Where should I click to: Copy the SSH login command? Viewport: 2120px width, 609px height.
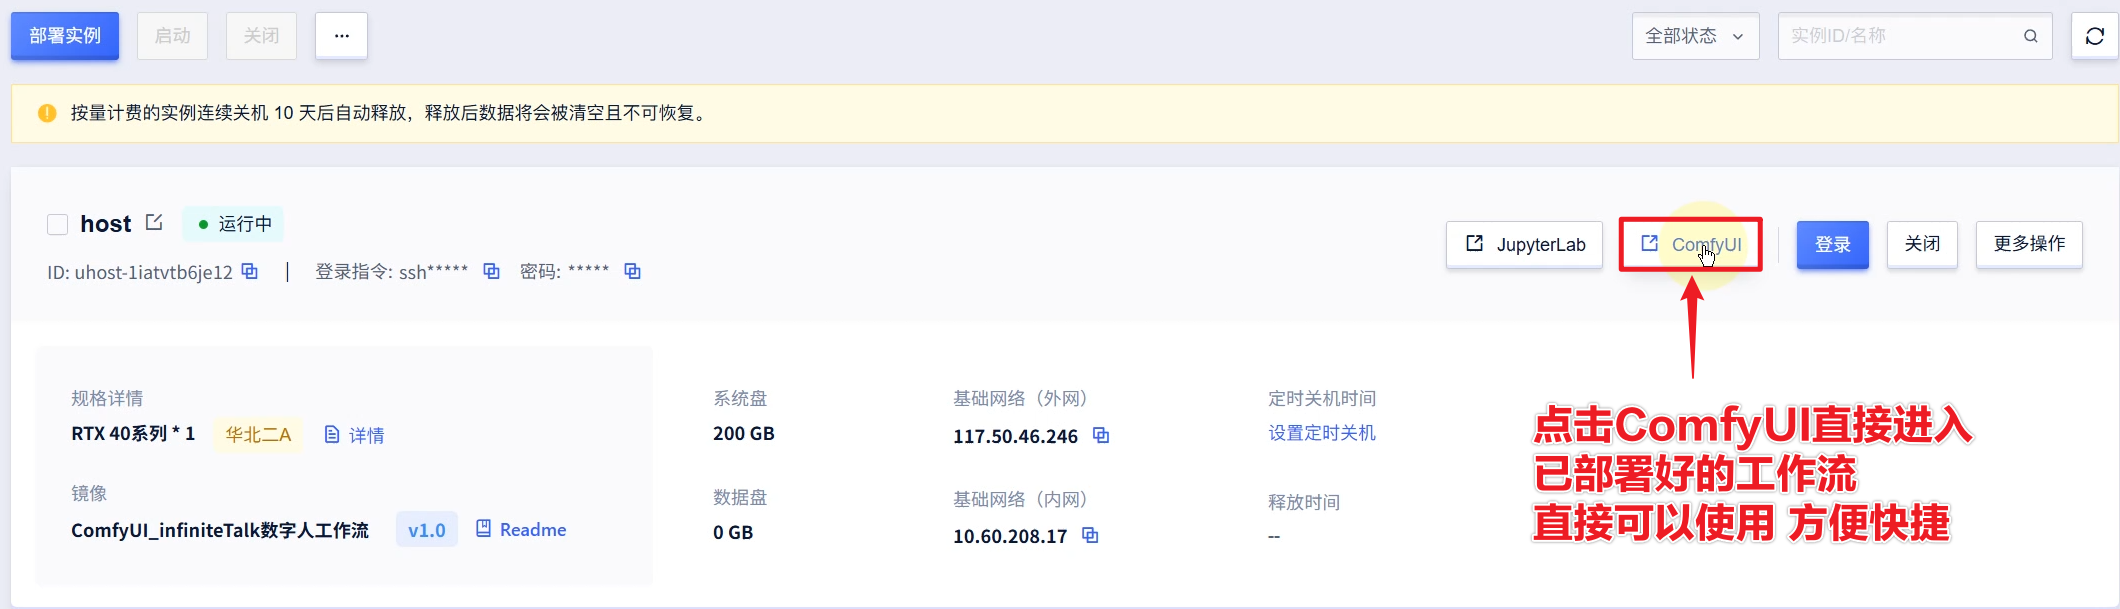click(x=491, y=271)
